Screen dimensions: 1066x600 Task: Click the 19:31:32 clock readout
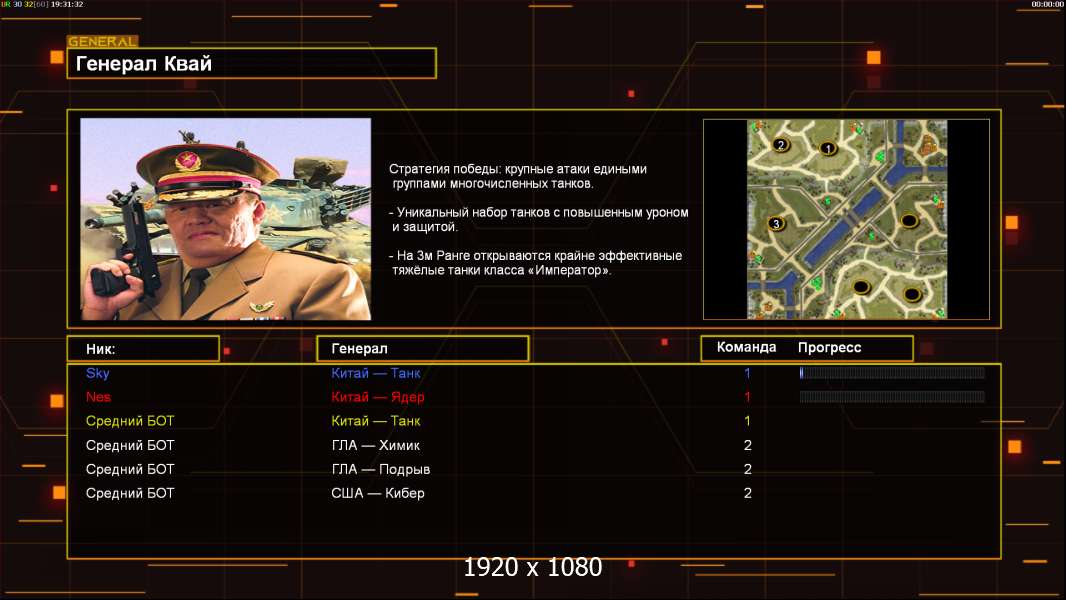point(67,4)
